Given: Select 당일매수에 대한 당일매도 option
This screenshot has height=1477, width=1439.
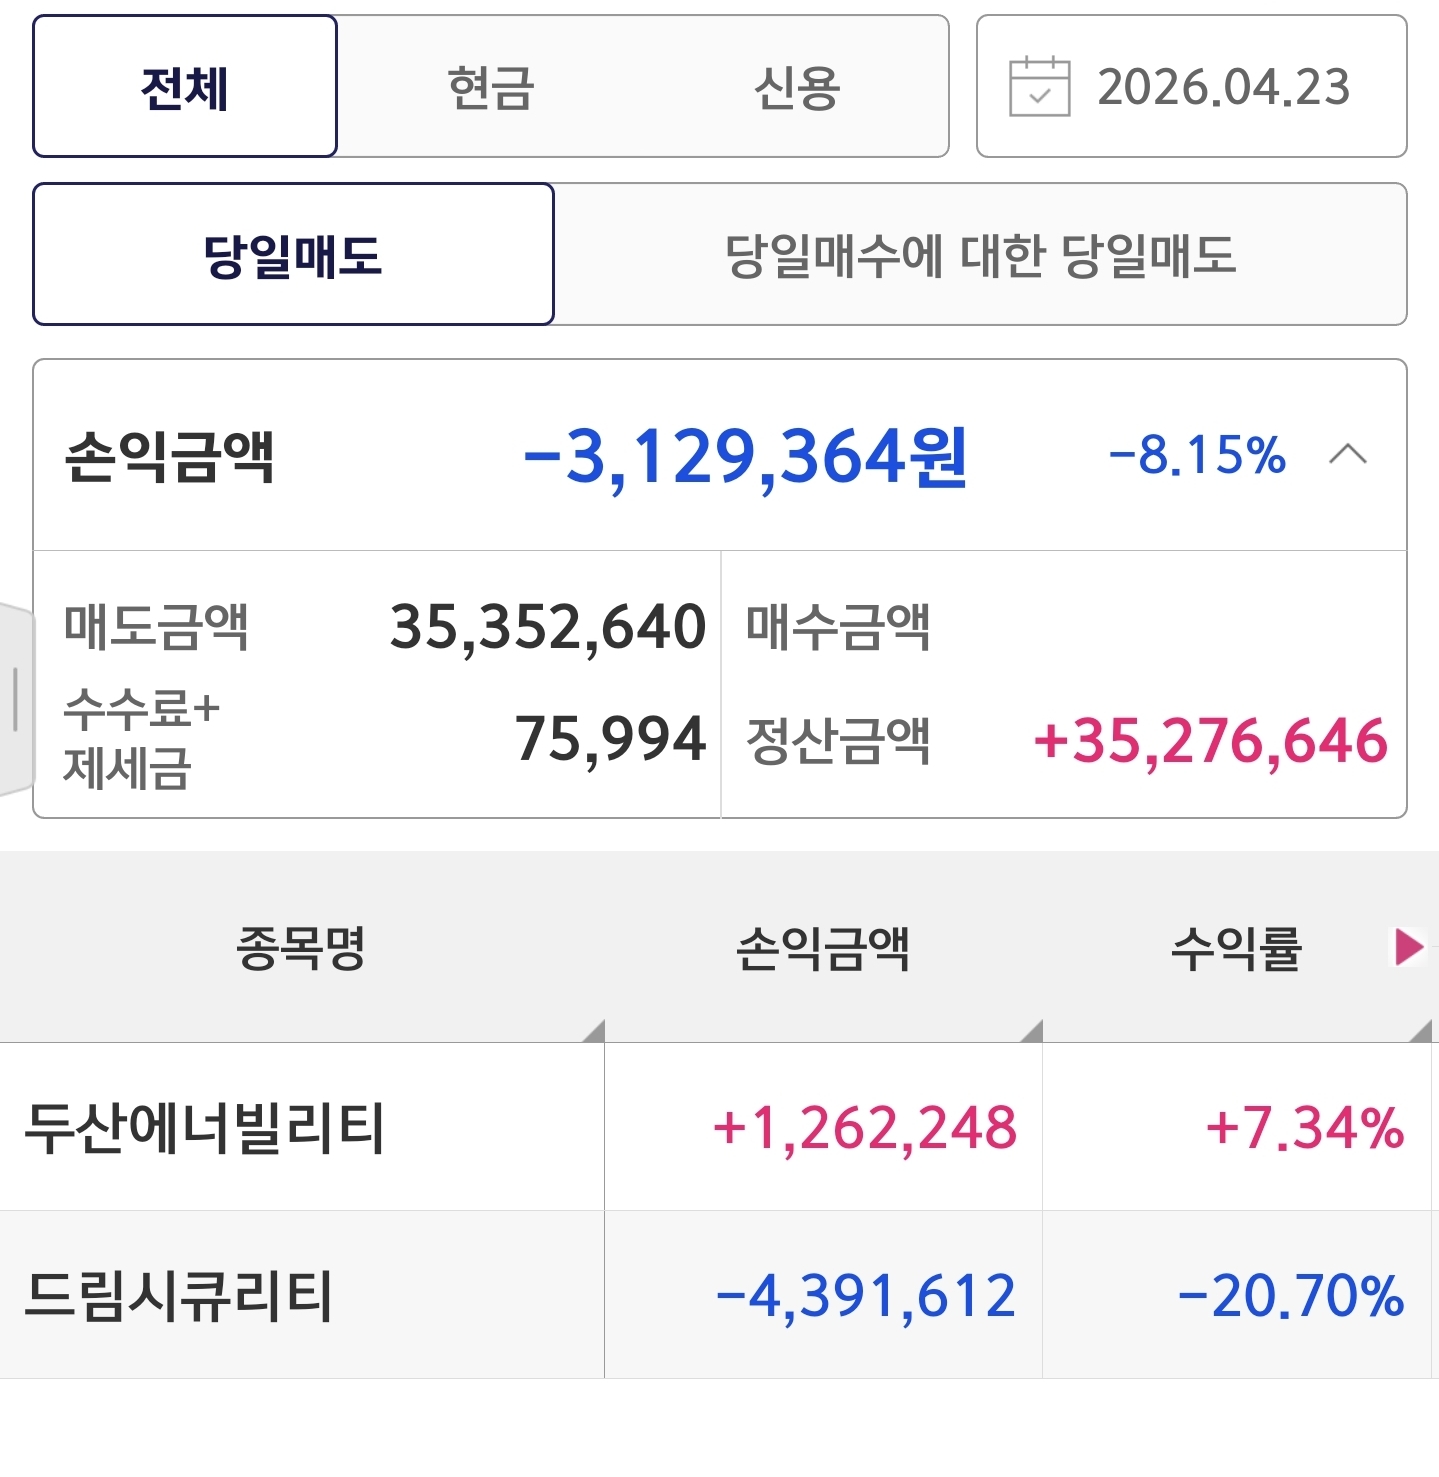Looking at the screenshot, I should (980, 255).
